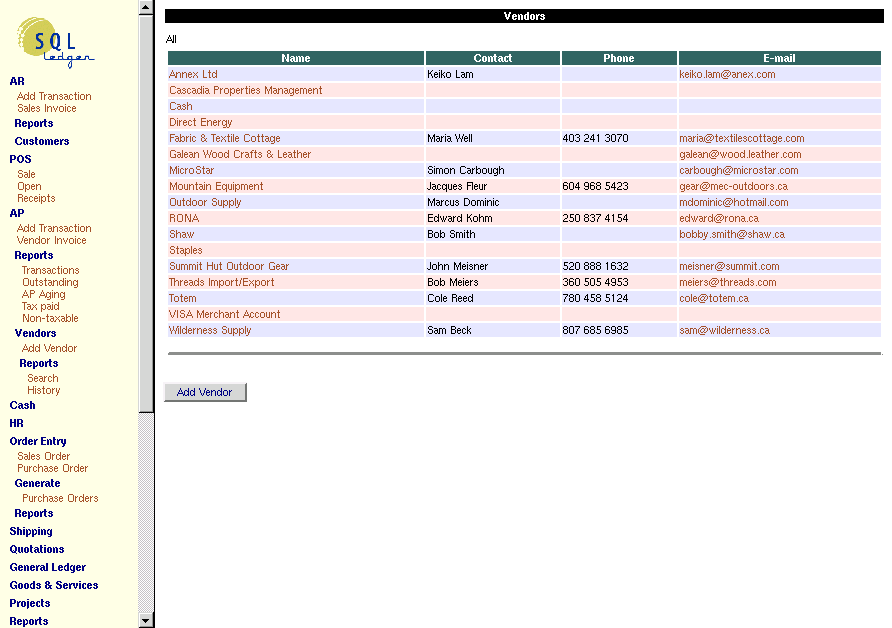Open Search under Vendors Reports
This screenshot has width=892, height=628.
coord(42,378)
